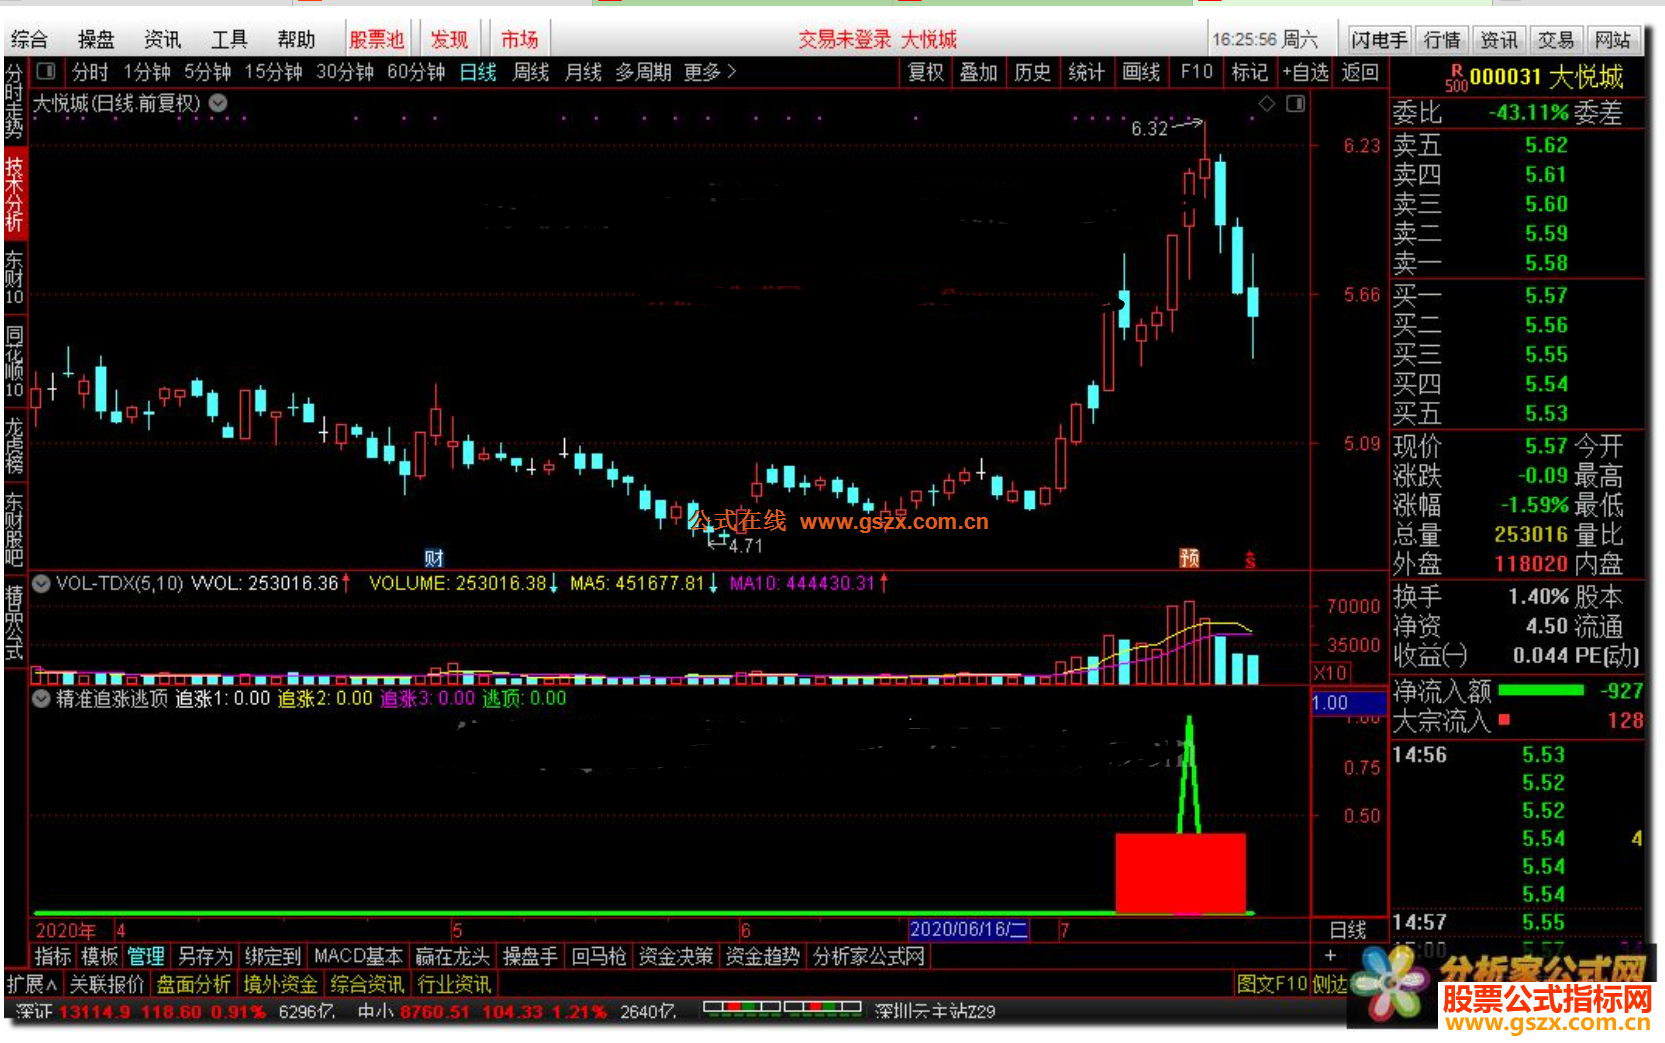Expand the 扩展 panel at bottom left
1665x1043 pixels.
[33, 984]
